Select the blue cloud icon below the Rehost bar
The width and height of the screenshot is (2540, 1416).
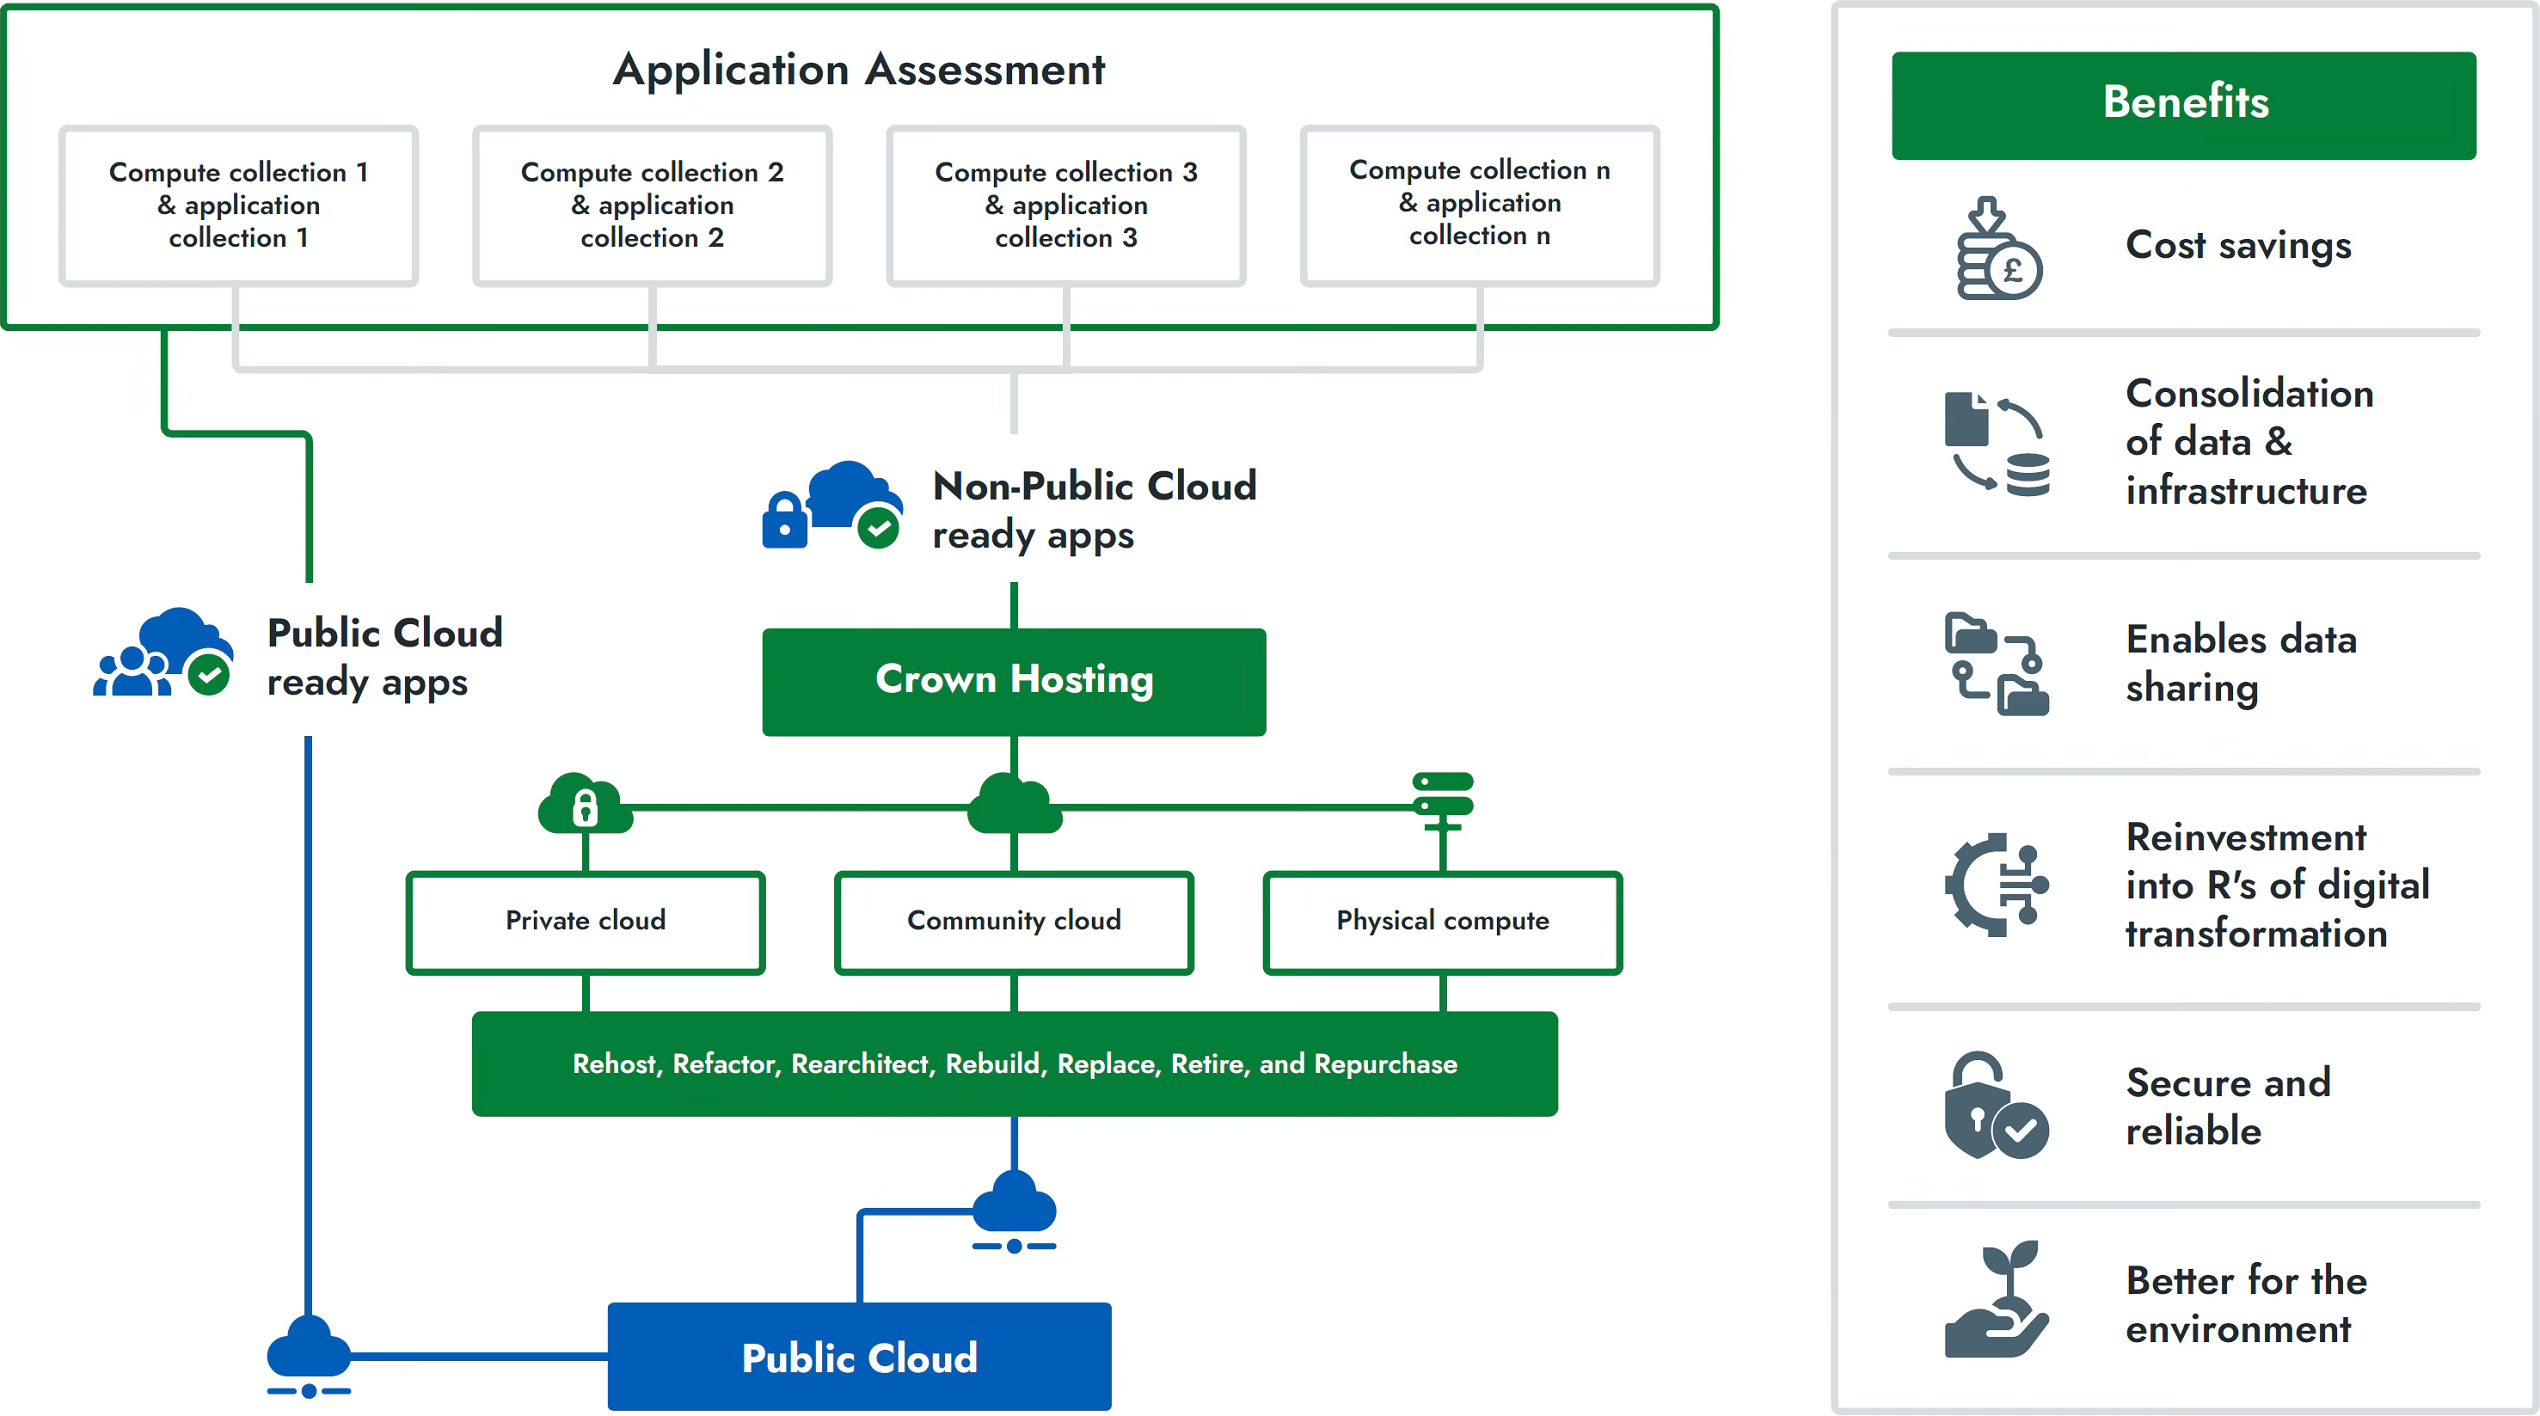pos(1014,1212)
